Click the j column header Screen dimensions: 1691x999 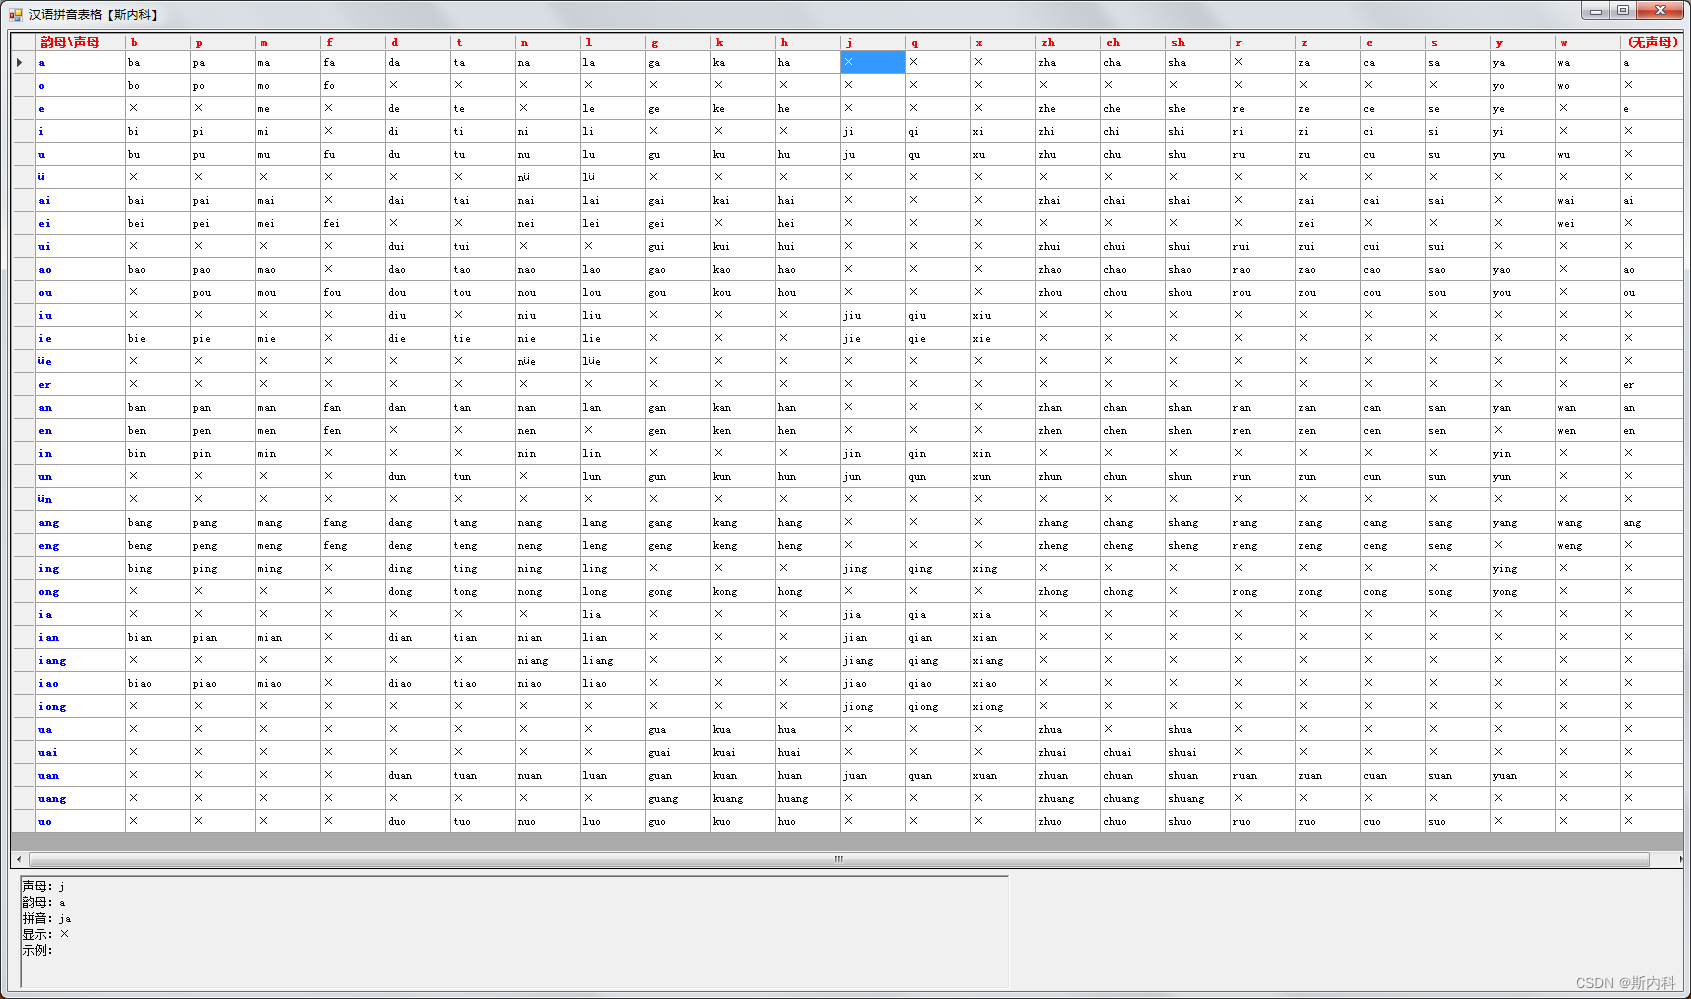click(873, 42)
